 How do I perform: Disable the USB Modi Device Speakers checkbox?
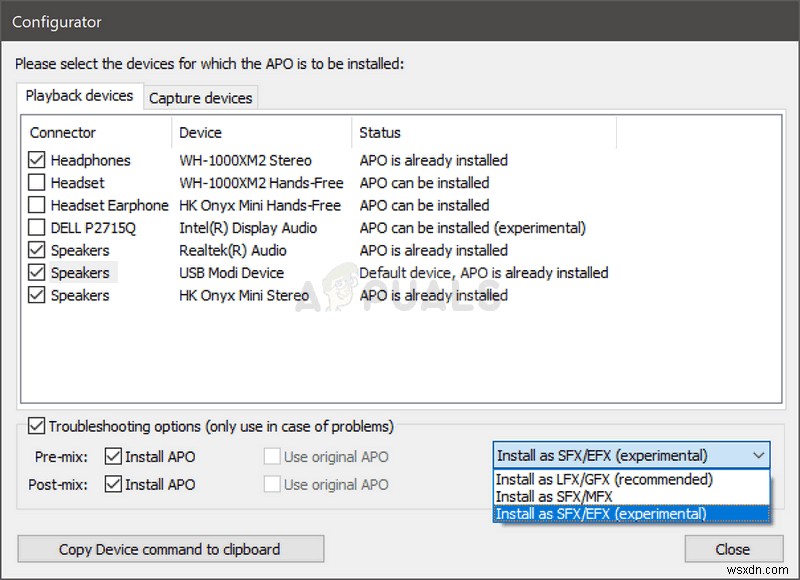coord(37,272)
